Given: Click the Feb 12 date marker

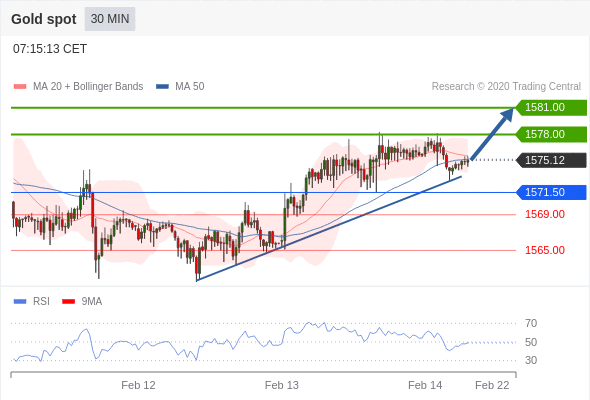Looking at the screenshot, I should click(138, 385).
